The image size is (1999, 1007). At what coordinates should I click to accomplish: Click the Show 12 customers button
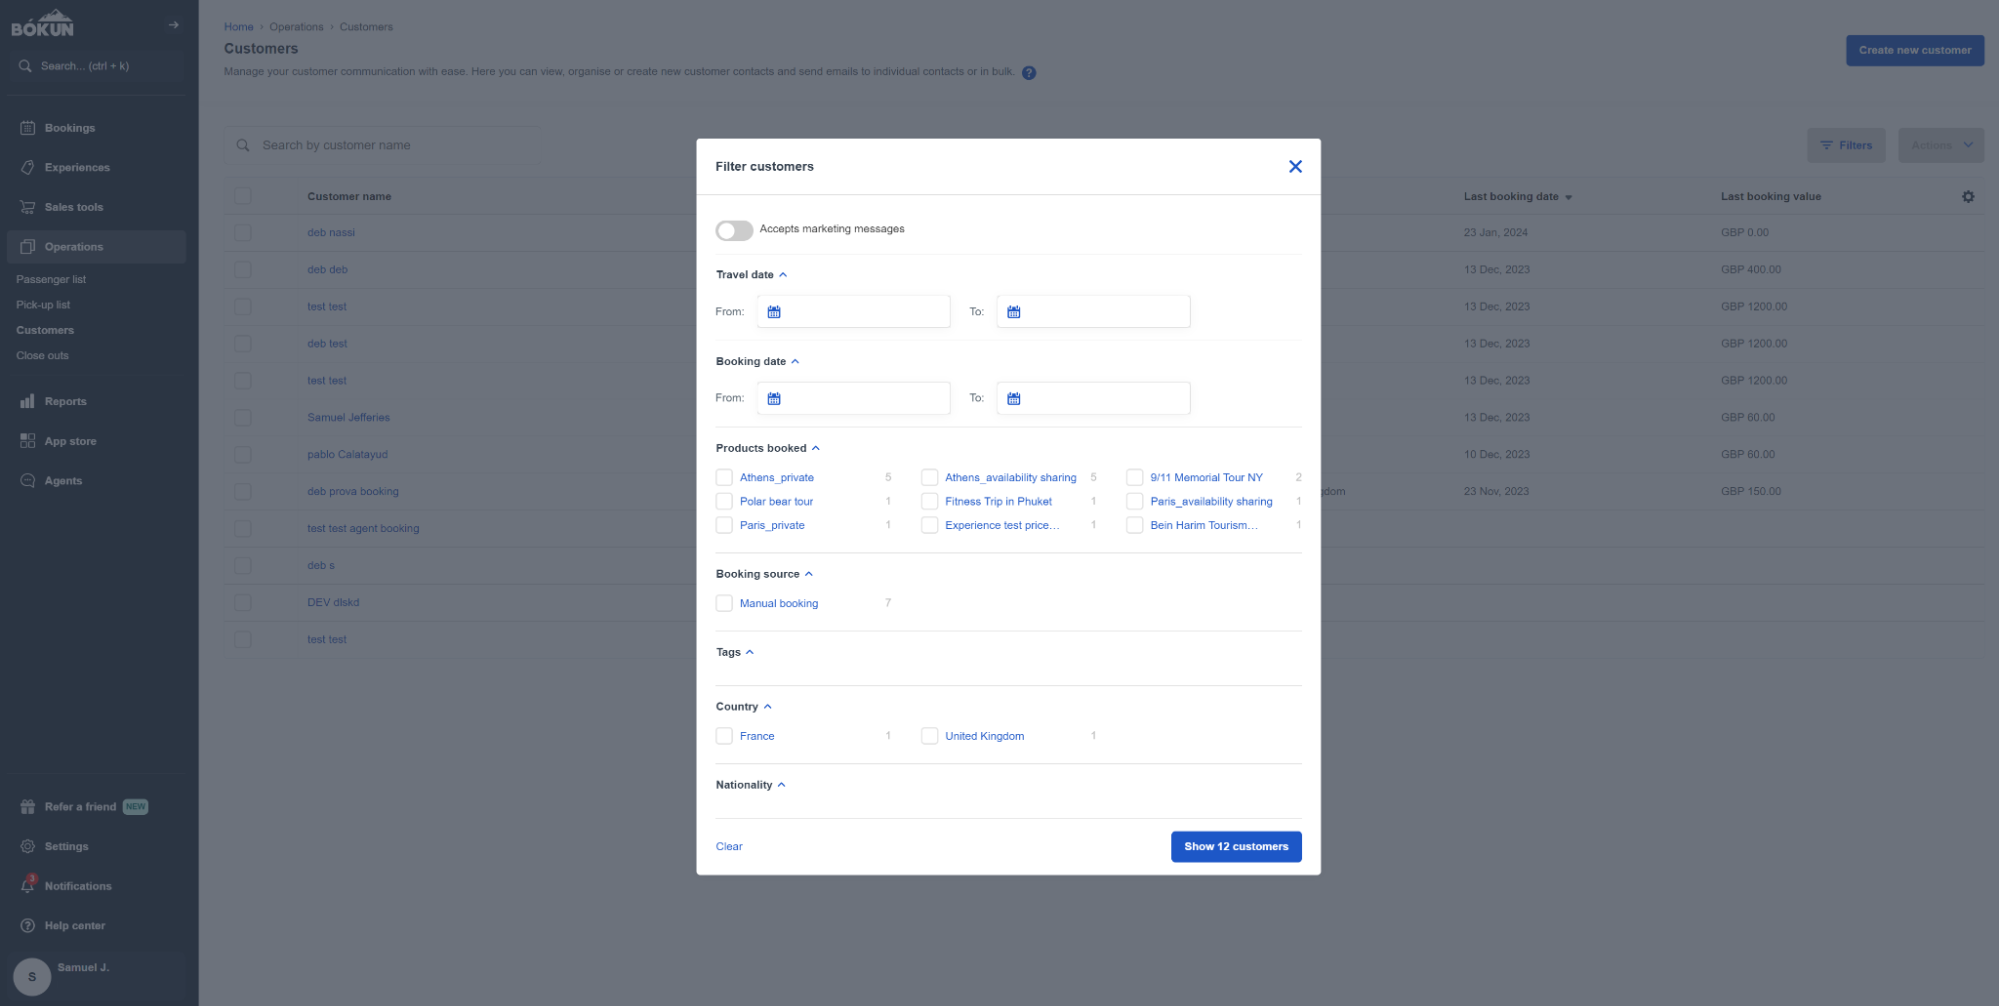pyautogui.click(x=1235, y=846)
